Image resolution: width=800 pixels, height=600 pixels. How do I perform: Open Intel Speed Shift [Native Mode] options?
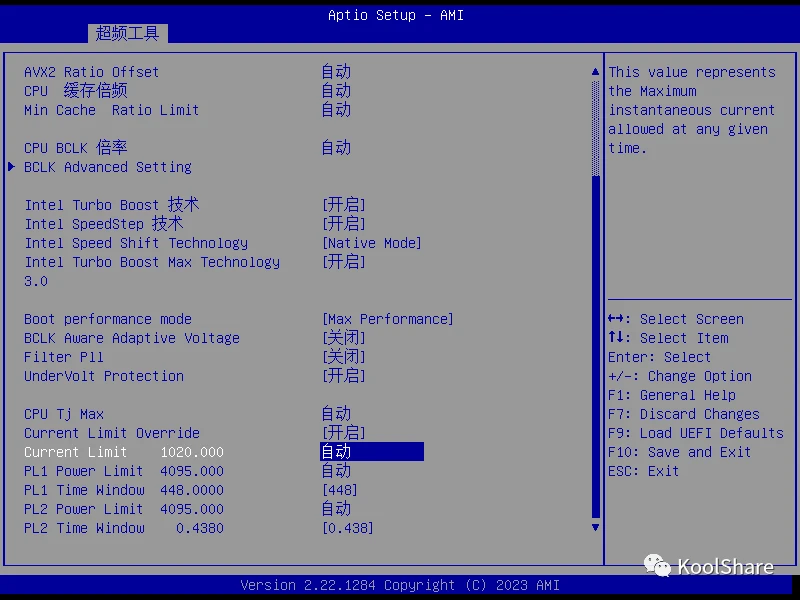click(x=372, y=243)
